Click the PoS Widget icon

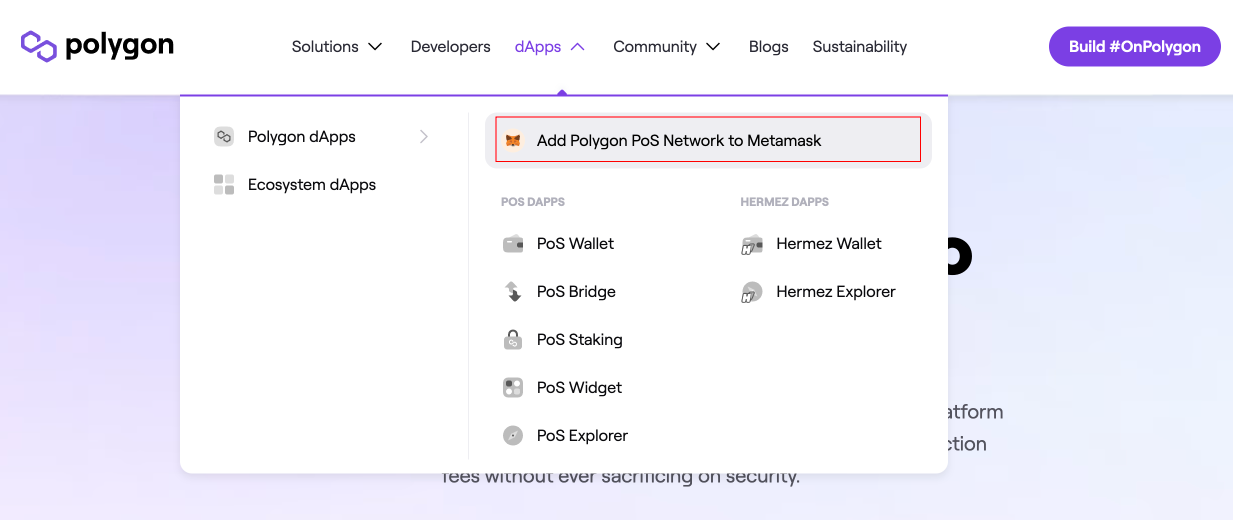click(513, 388)
